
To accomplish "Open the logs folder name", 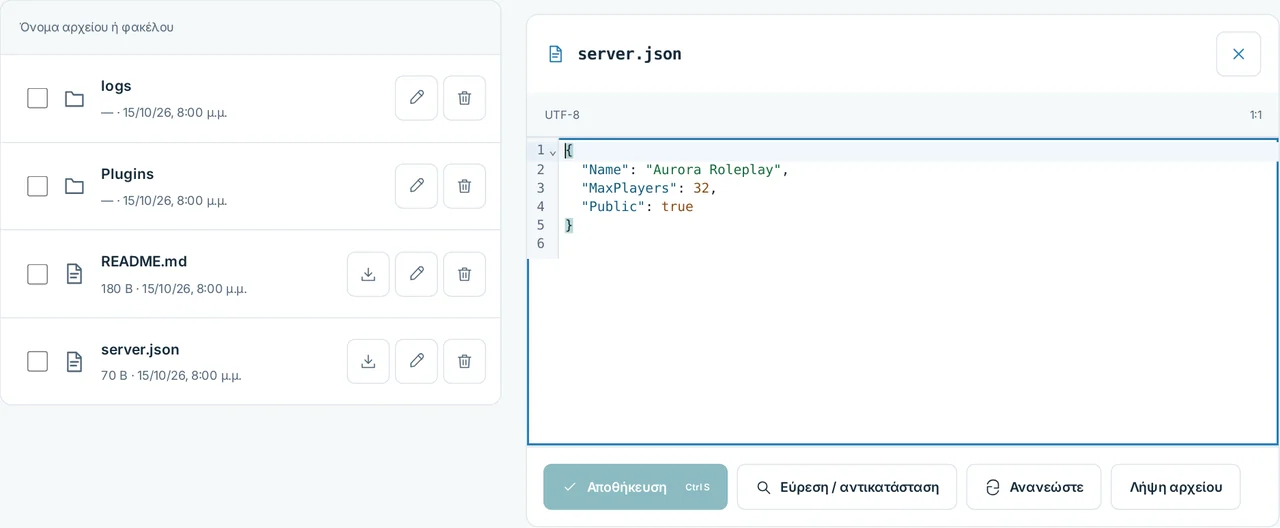I will 116,86.
